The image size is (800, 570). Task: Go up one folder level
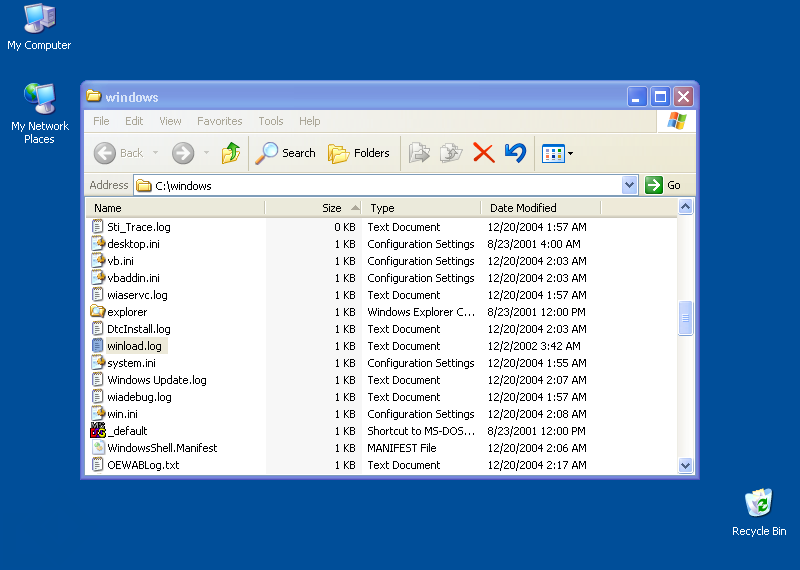pyautogui.click(x=231, y=153)
